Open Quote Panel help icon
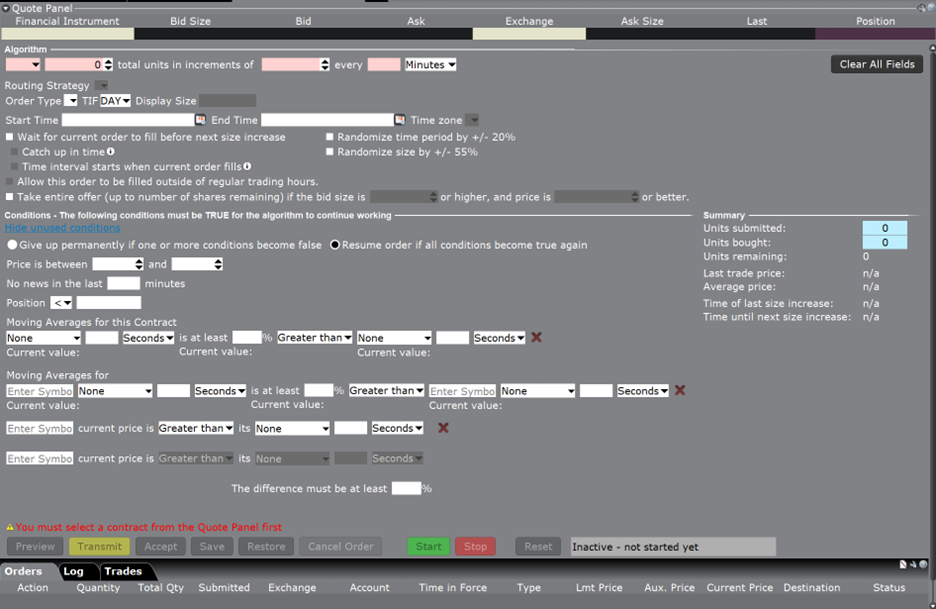Image resolution: width=936 pixels, height=609 pixels. [931, 8]
